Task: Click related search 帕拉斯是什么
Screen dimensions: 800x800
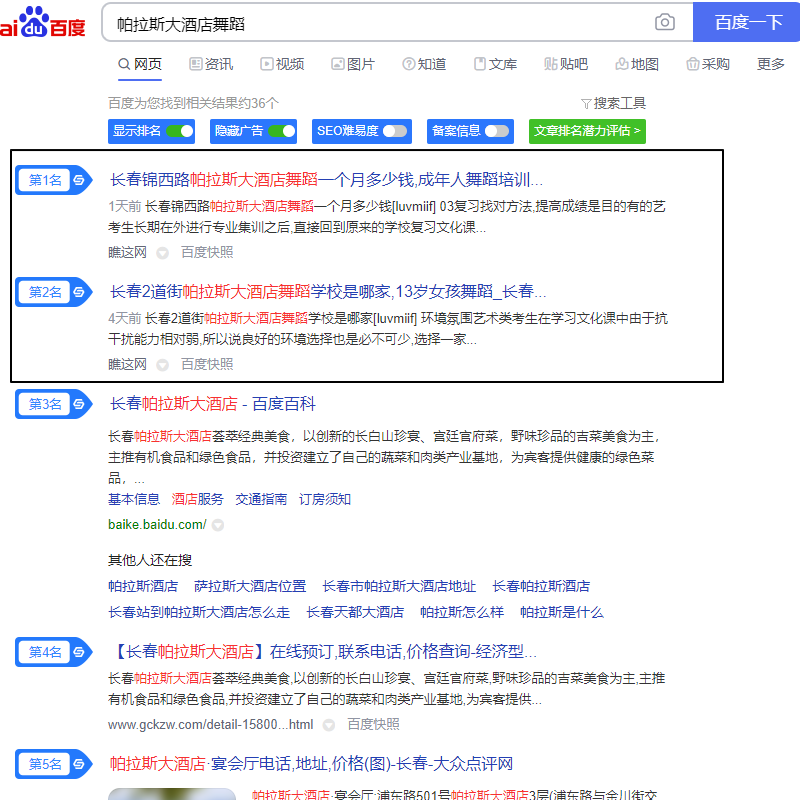Action: tap(562, 612)
